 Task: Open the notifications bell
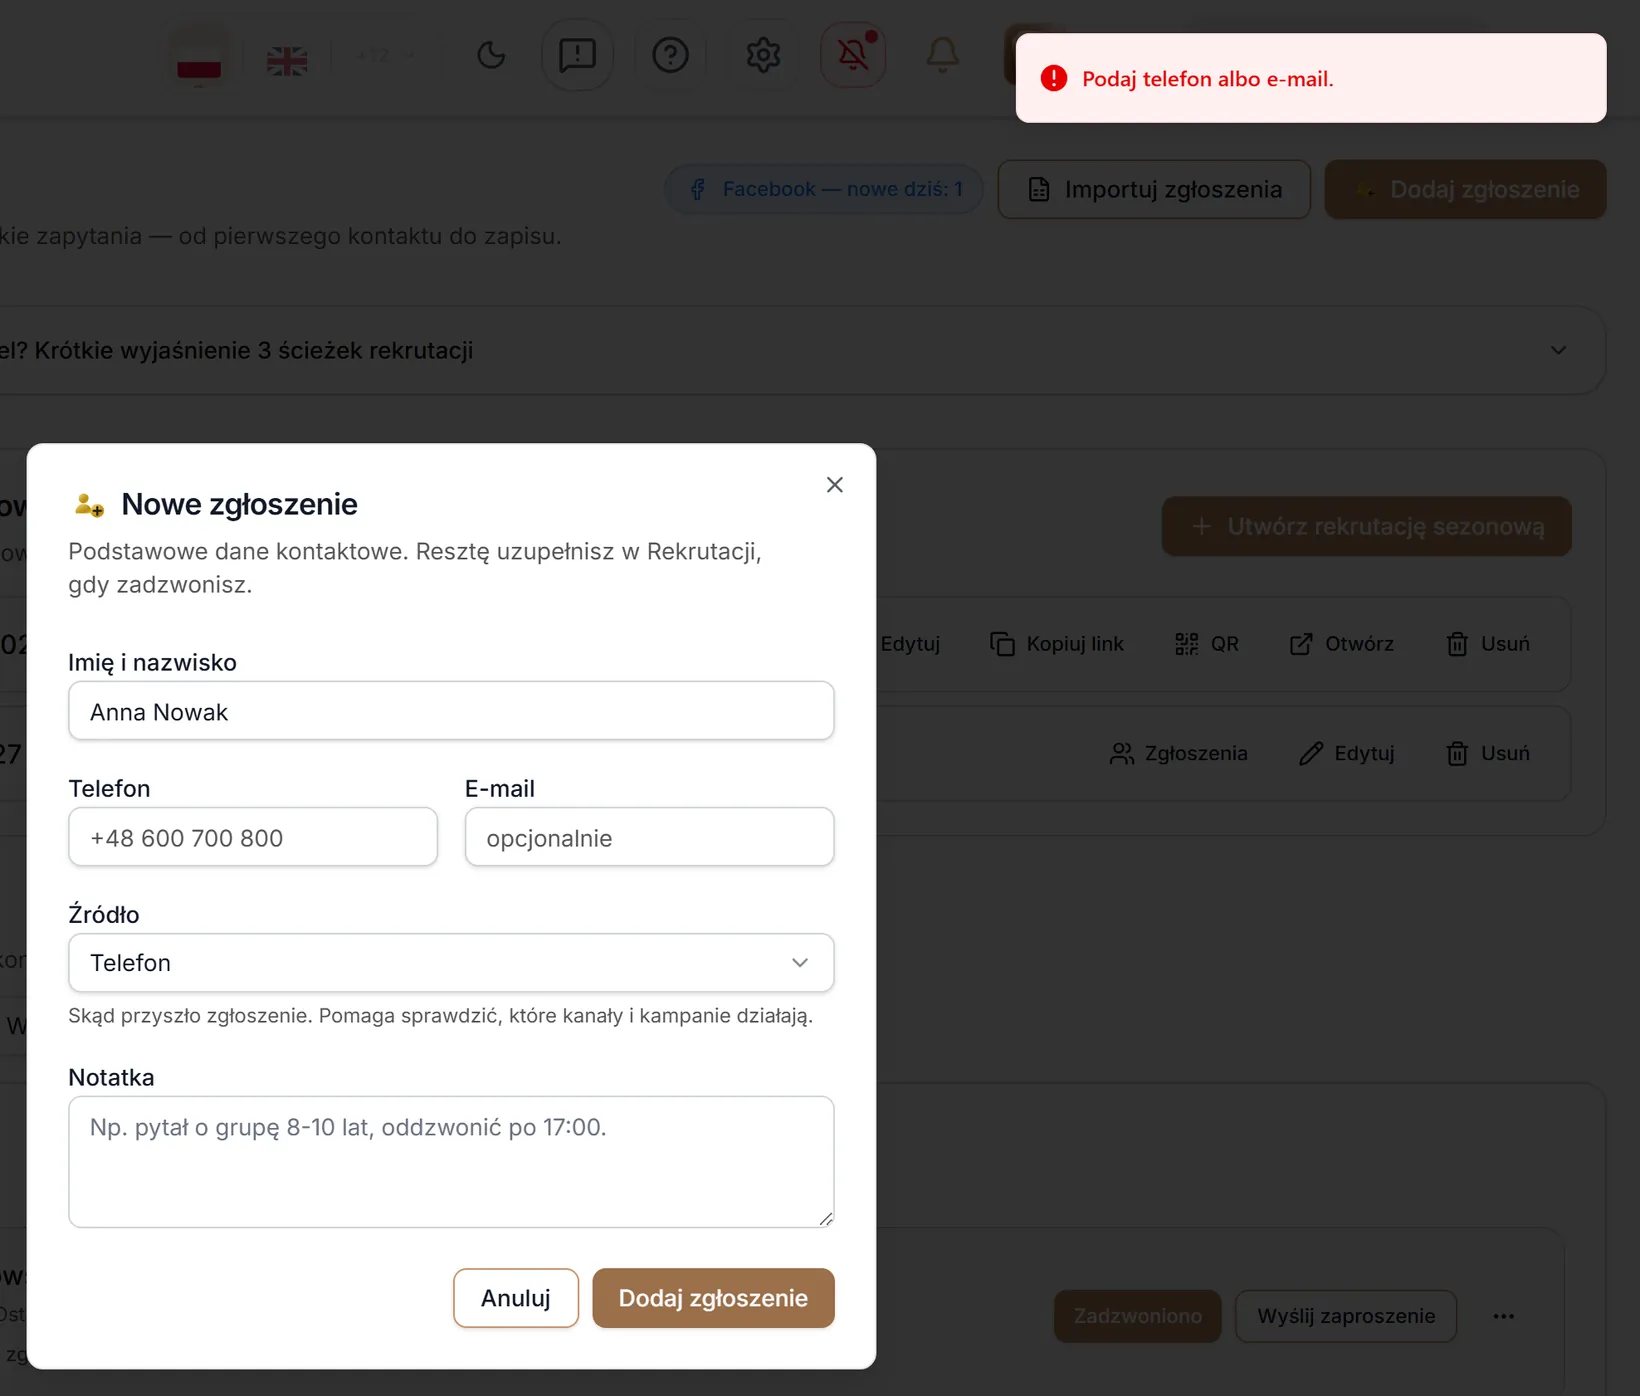tap(942, 54)
